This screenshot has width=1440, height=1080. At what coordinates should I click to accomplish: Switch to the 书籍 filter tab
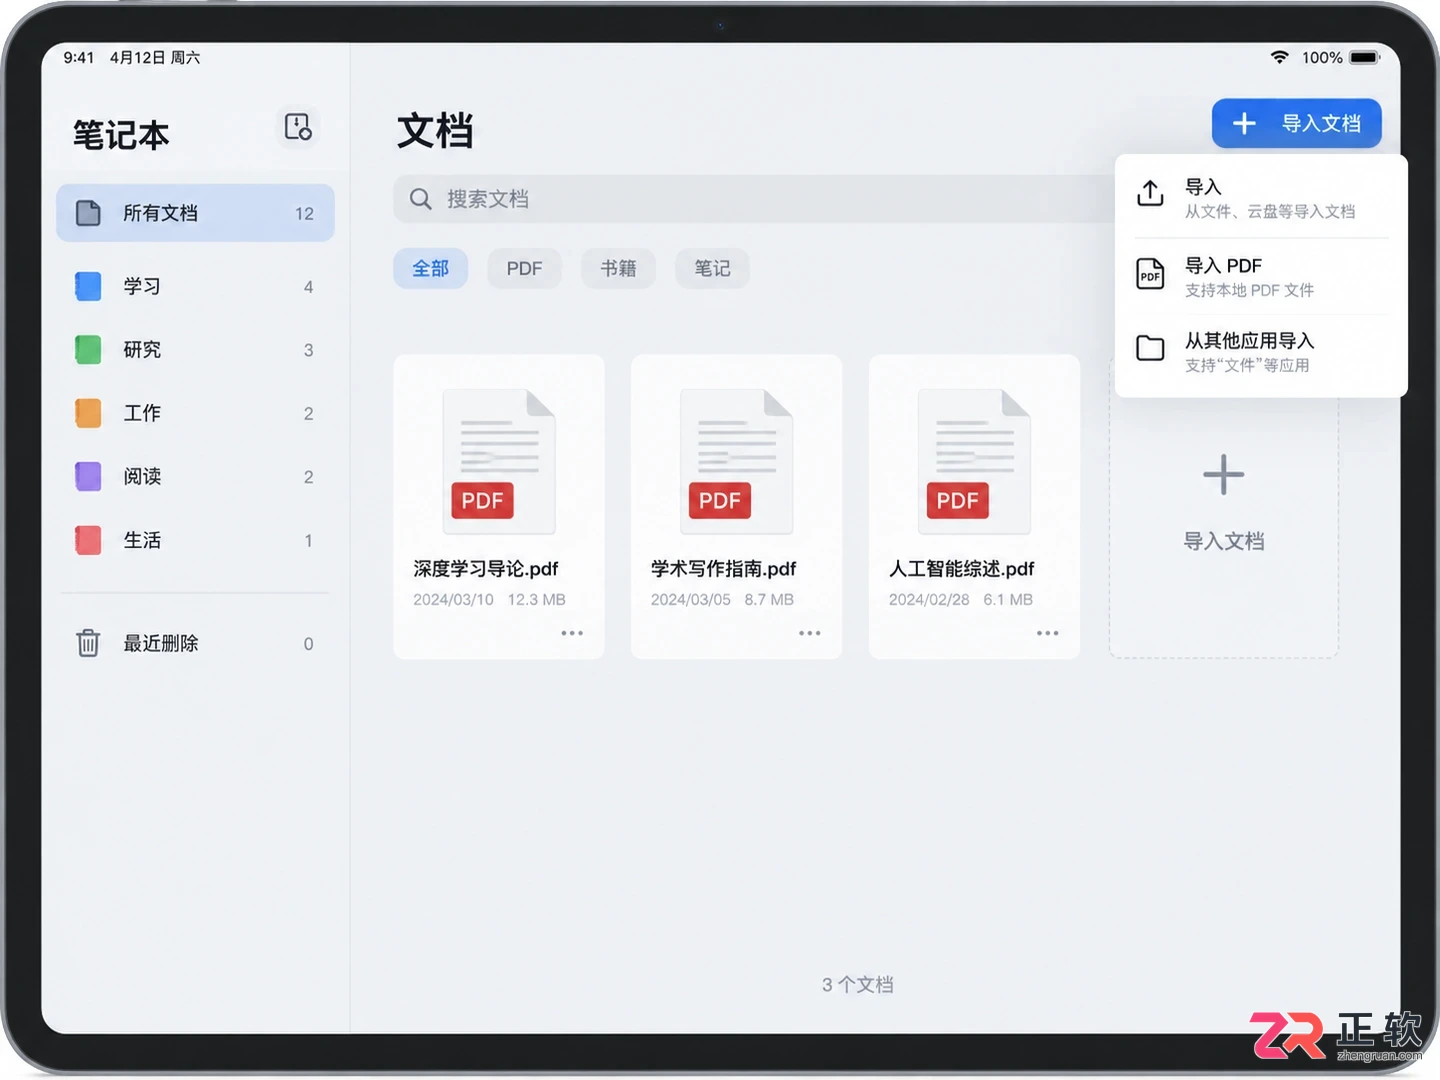point(618,269)
